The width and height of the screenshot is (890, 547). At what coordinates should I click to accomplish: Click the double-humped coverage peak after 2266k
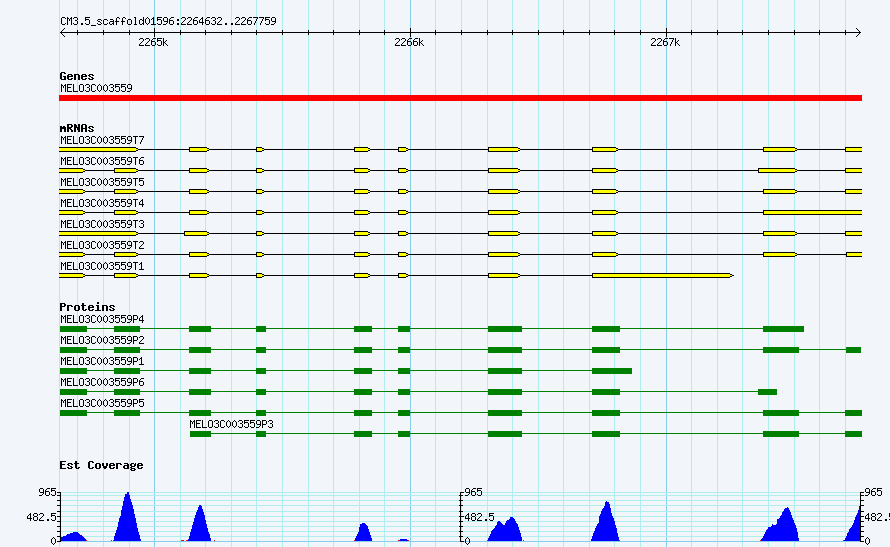click(x=506, y=530)
